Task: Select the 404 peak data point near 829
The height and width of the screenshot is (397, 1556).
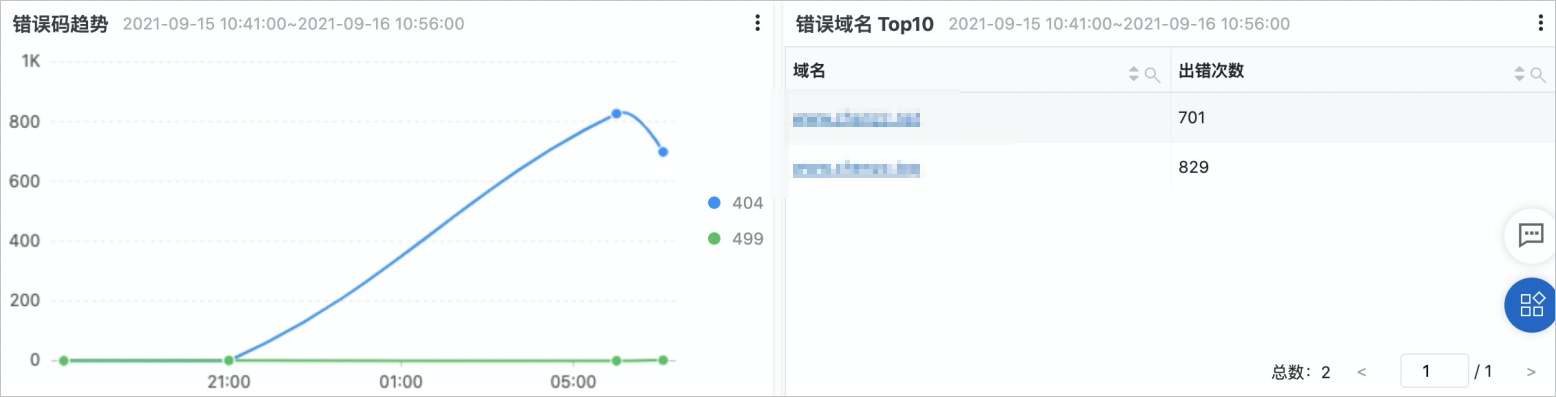Action: click(x=617, y=114)
